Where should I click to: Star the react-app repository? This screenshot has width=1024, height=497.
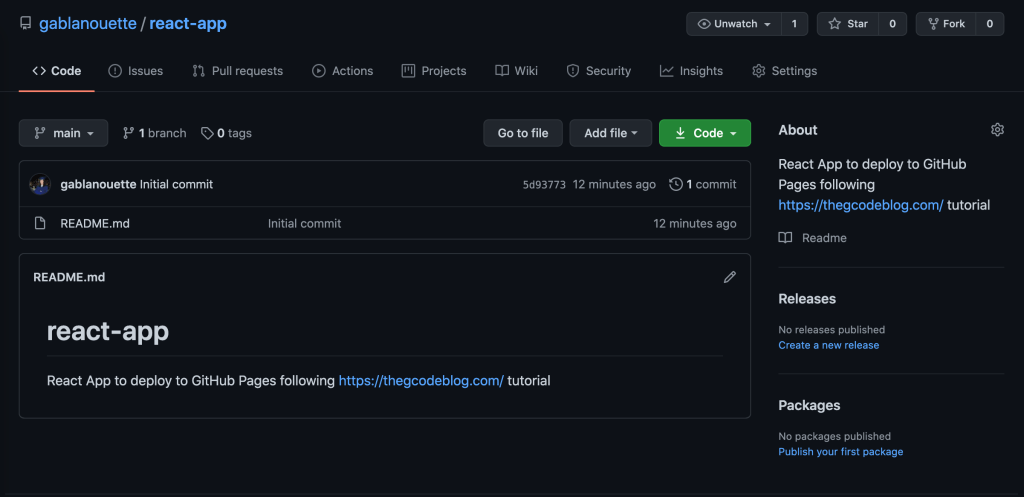[848, 24]
